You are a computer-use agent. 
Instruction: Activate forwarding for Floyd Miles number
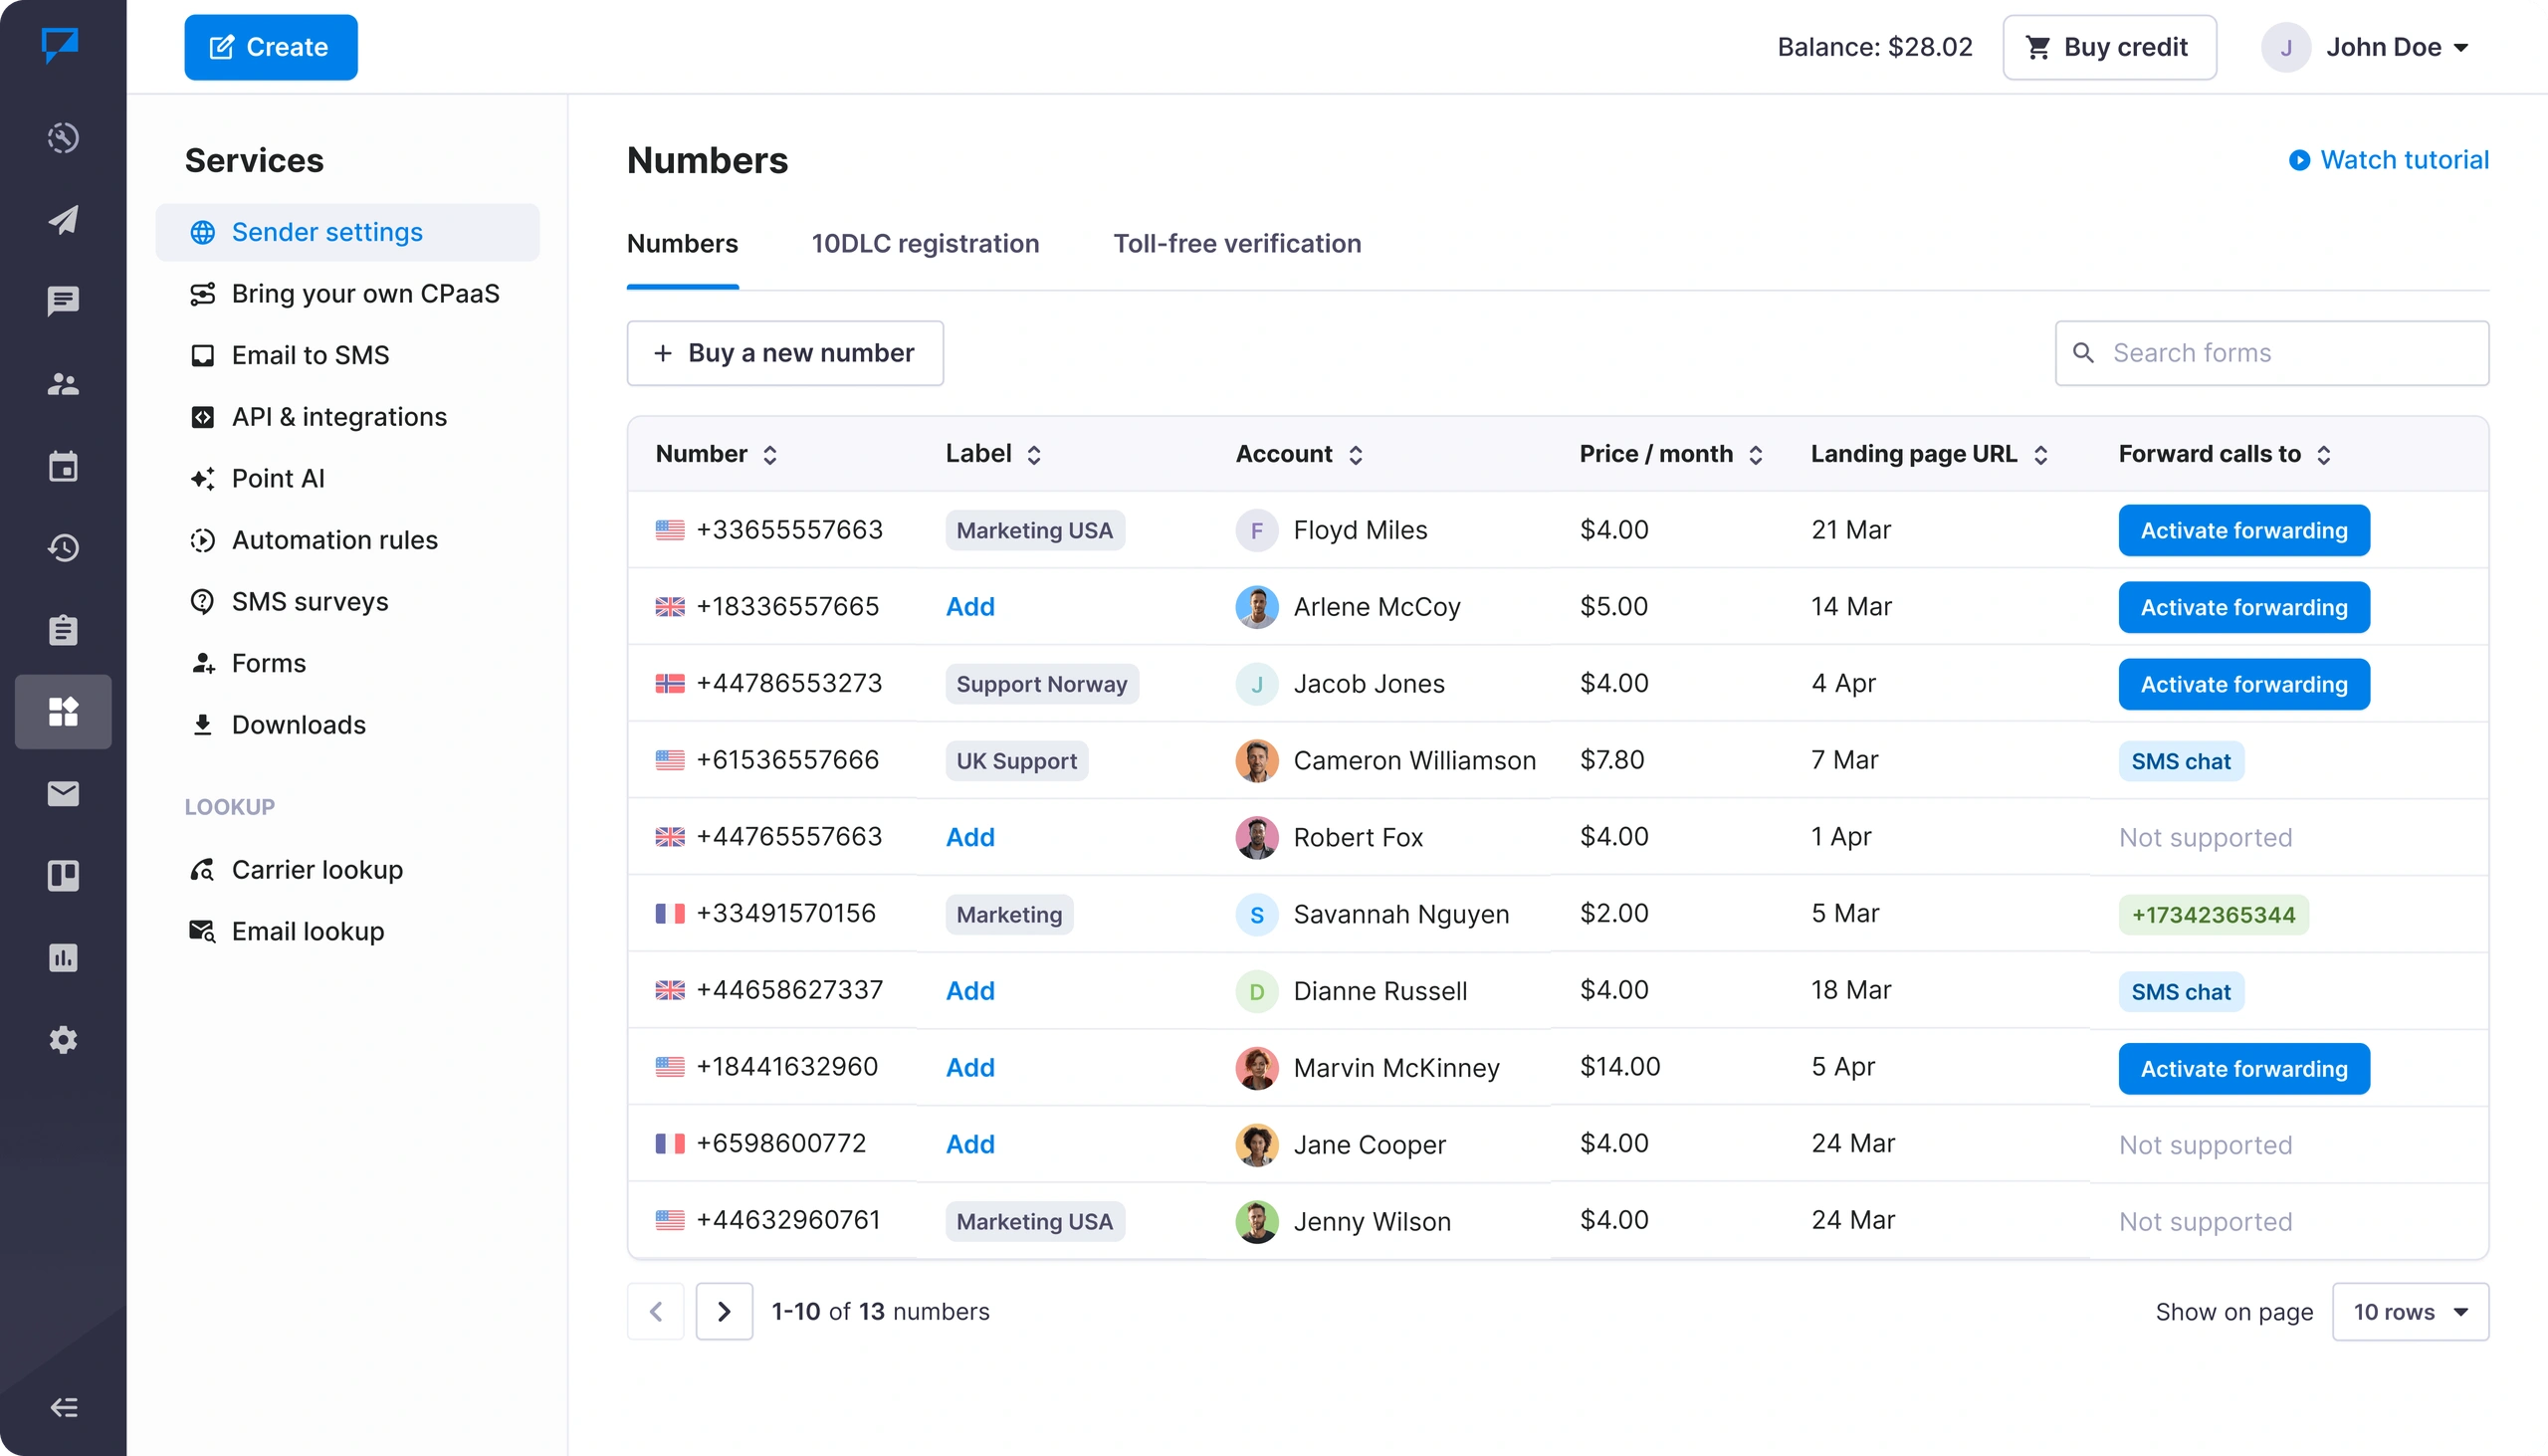coord(2243,531)
